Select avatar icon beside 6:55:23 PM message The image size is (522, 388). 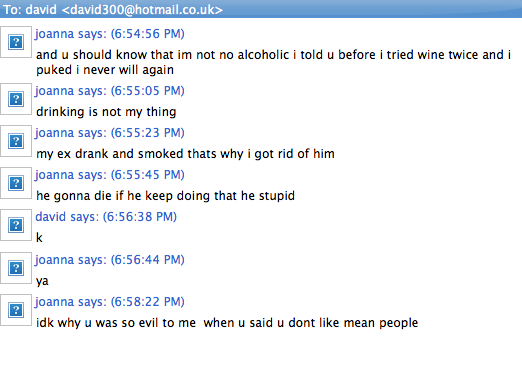16,141
